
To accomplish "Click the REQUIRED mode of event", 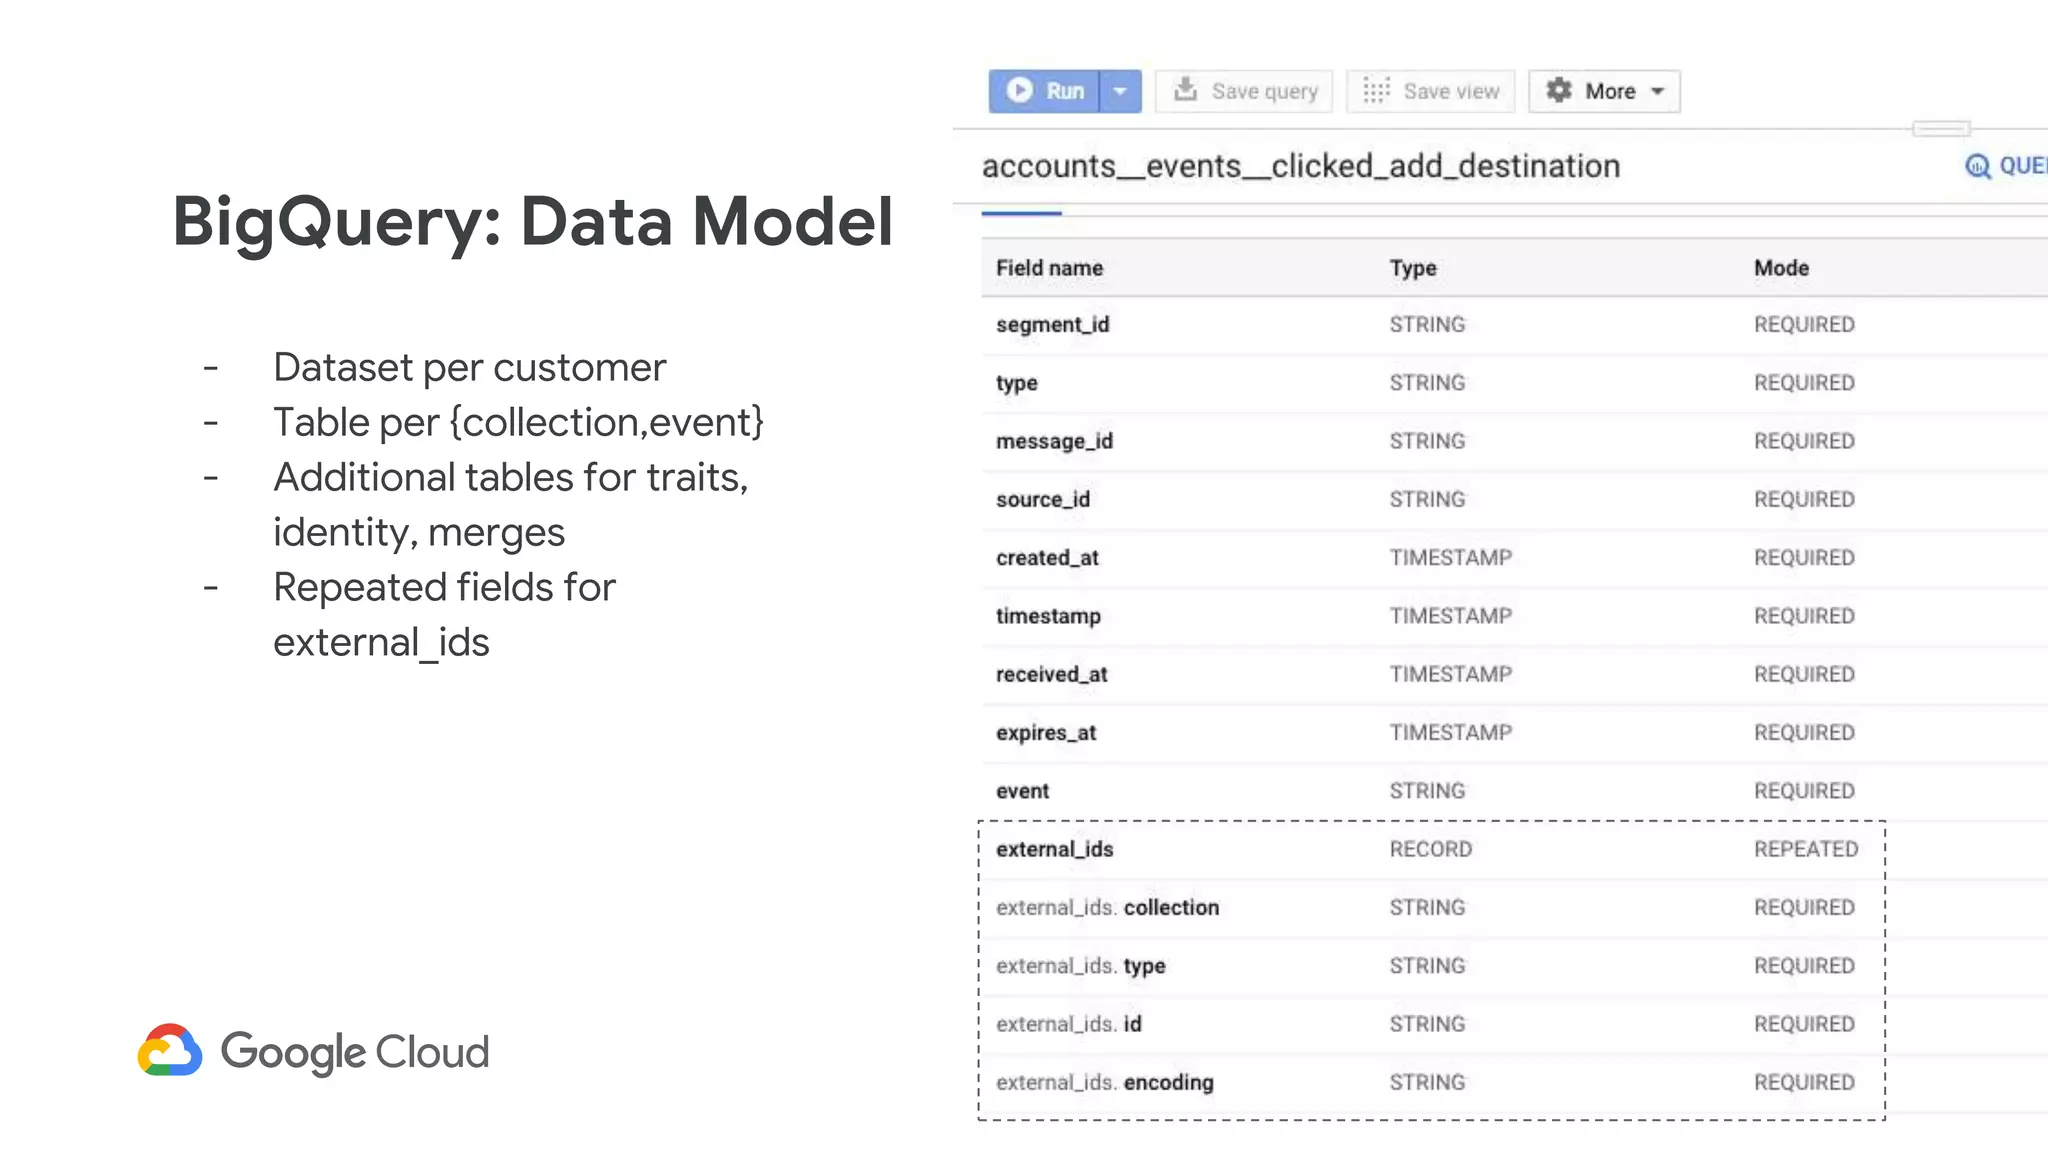I will point(1804,791).
